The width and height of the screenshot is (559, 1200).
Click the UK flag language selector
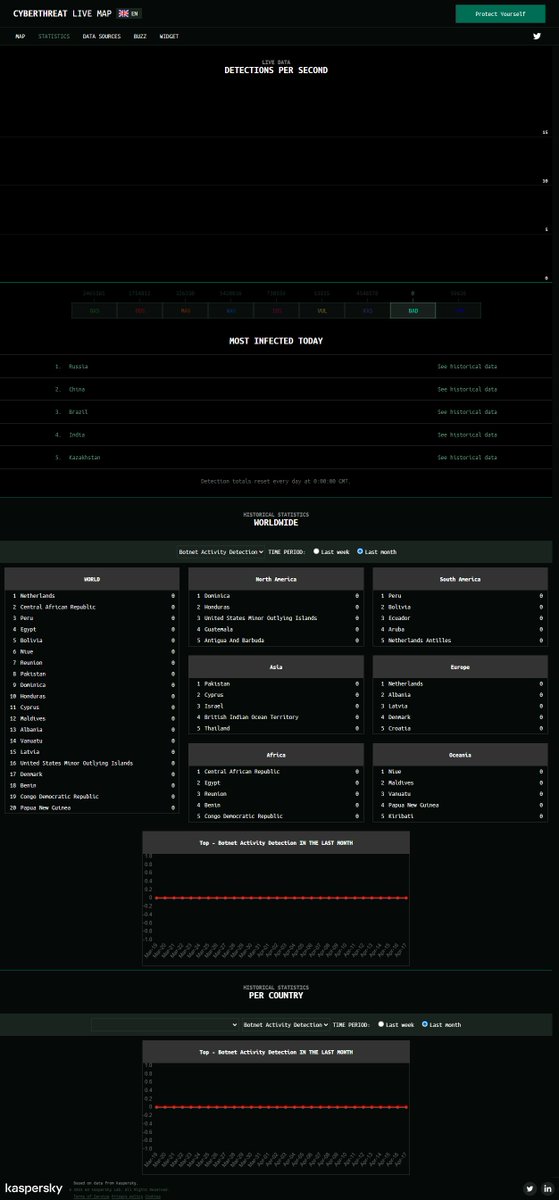pos(129,14)
